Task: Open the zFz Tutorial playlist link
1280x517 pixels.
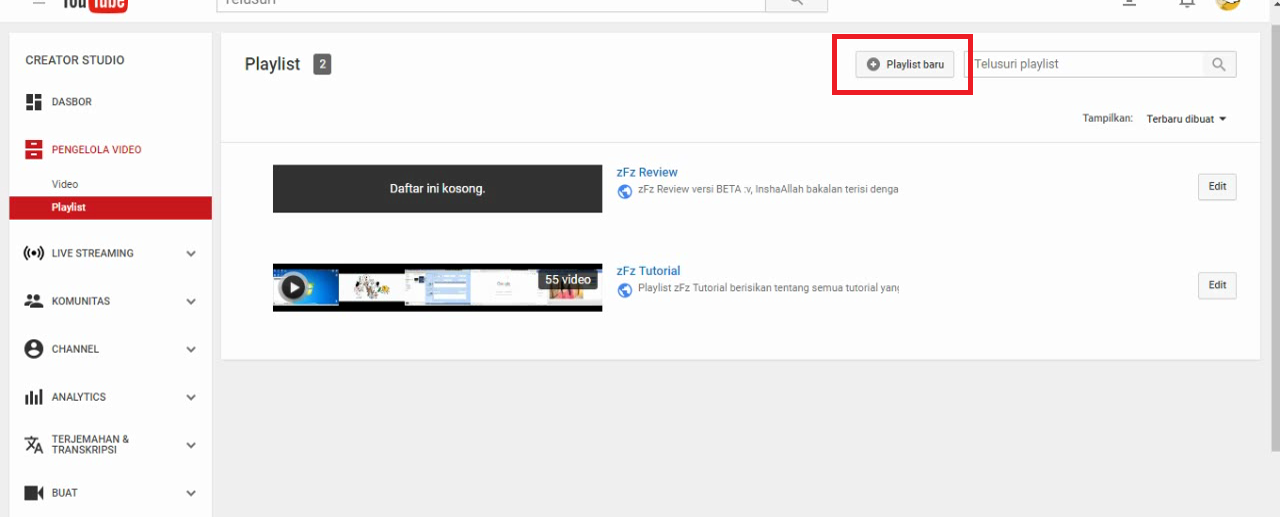Action: [648, 271]
